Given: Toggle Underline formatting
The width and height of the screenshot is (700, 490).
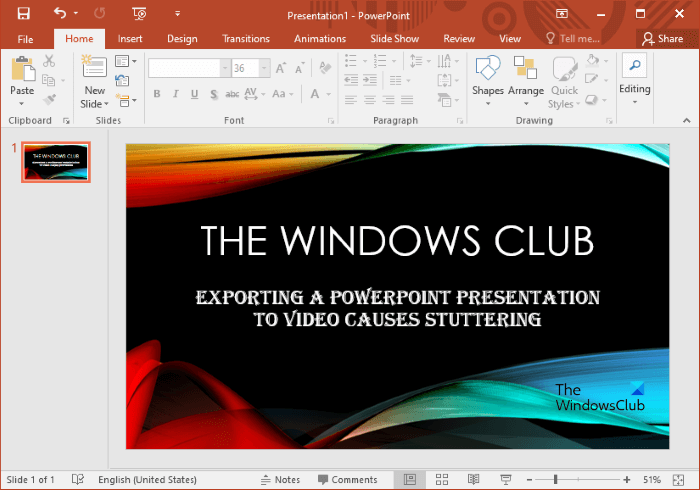Looking at the screenshot, I should [x=194, y=94].
